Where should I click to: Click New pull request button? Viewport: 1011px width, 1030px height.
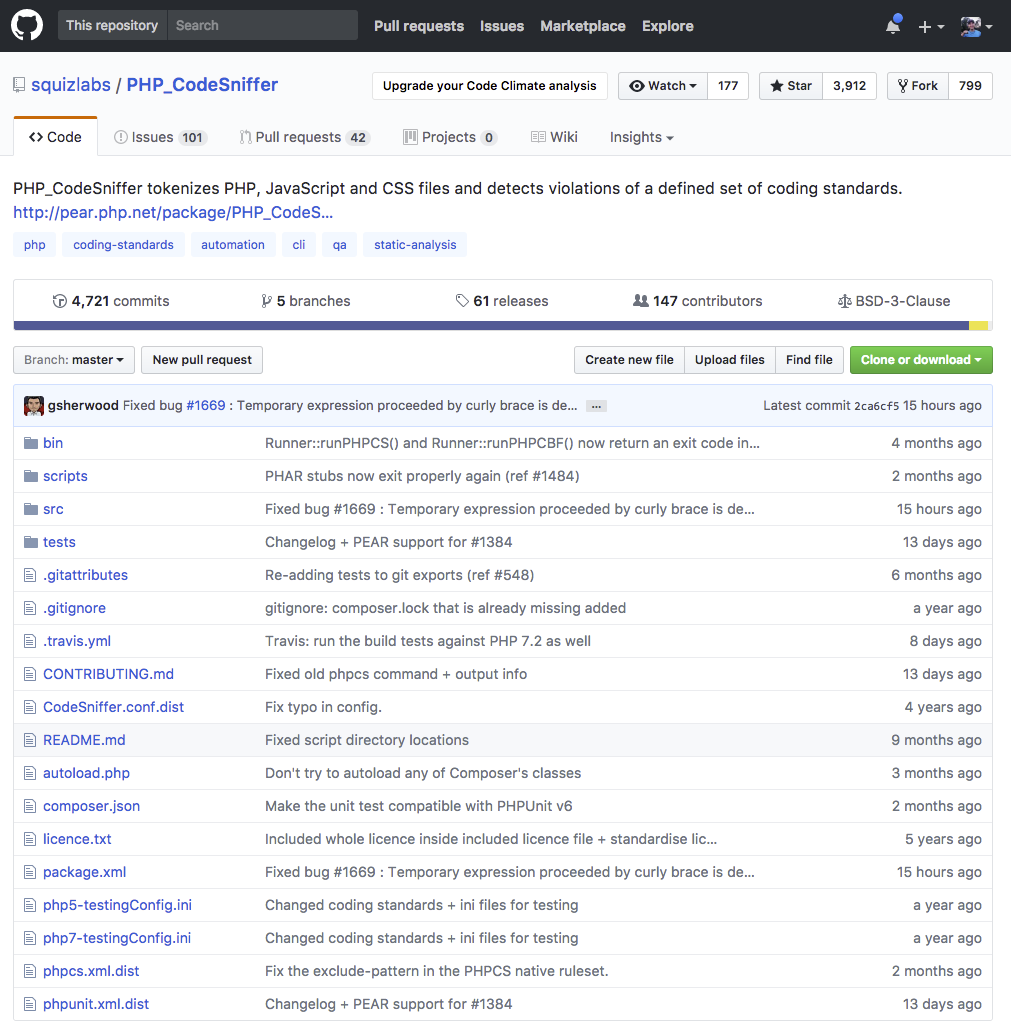pyautogui.click(x=202, y=360)
